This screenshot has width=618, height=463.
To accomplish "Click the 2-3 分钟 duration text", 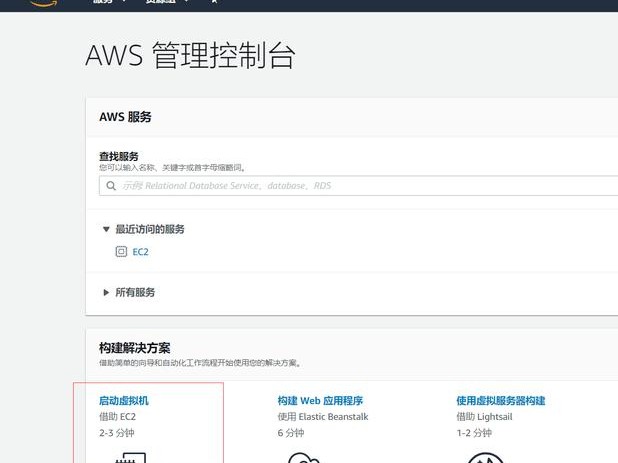I will [x=117, y=433].
